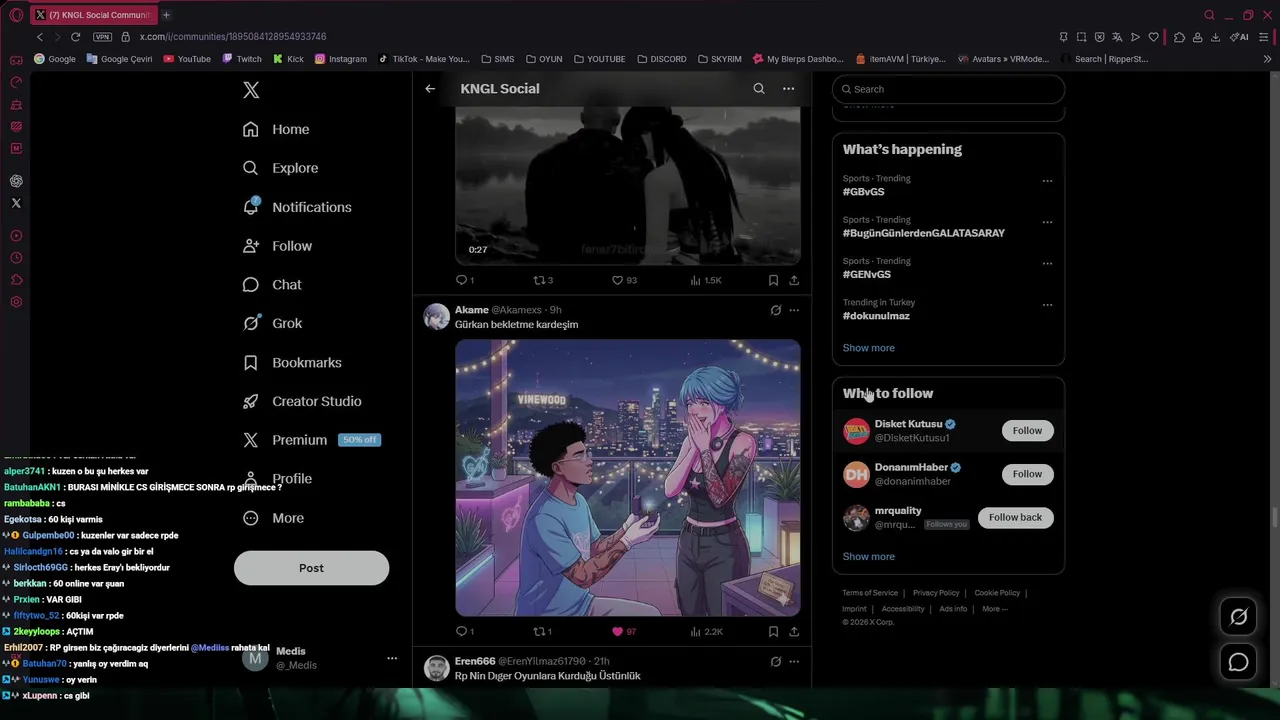Open the Chat section
Screen dimensions: 1280x720
[x=273, y=285]
